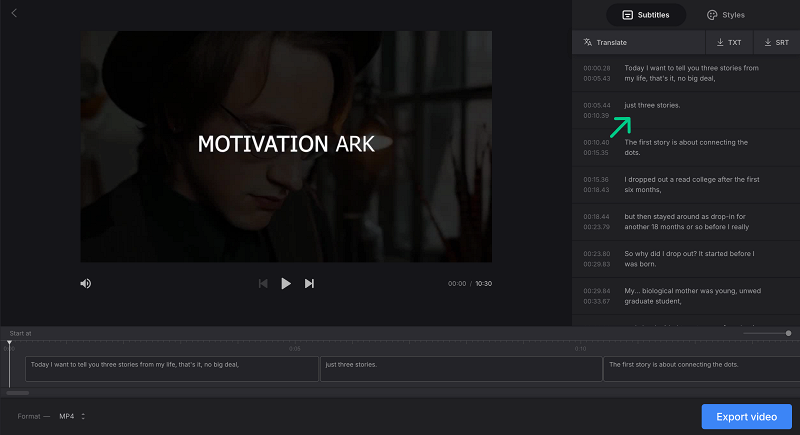Click start timestamp 00:18.44

[596, 217]
